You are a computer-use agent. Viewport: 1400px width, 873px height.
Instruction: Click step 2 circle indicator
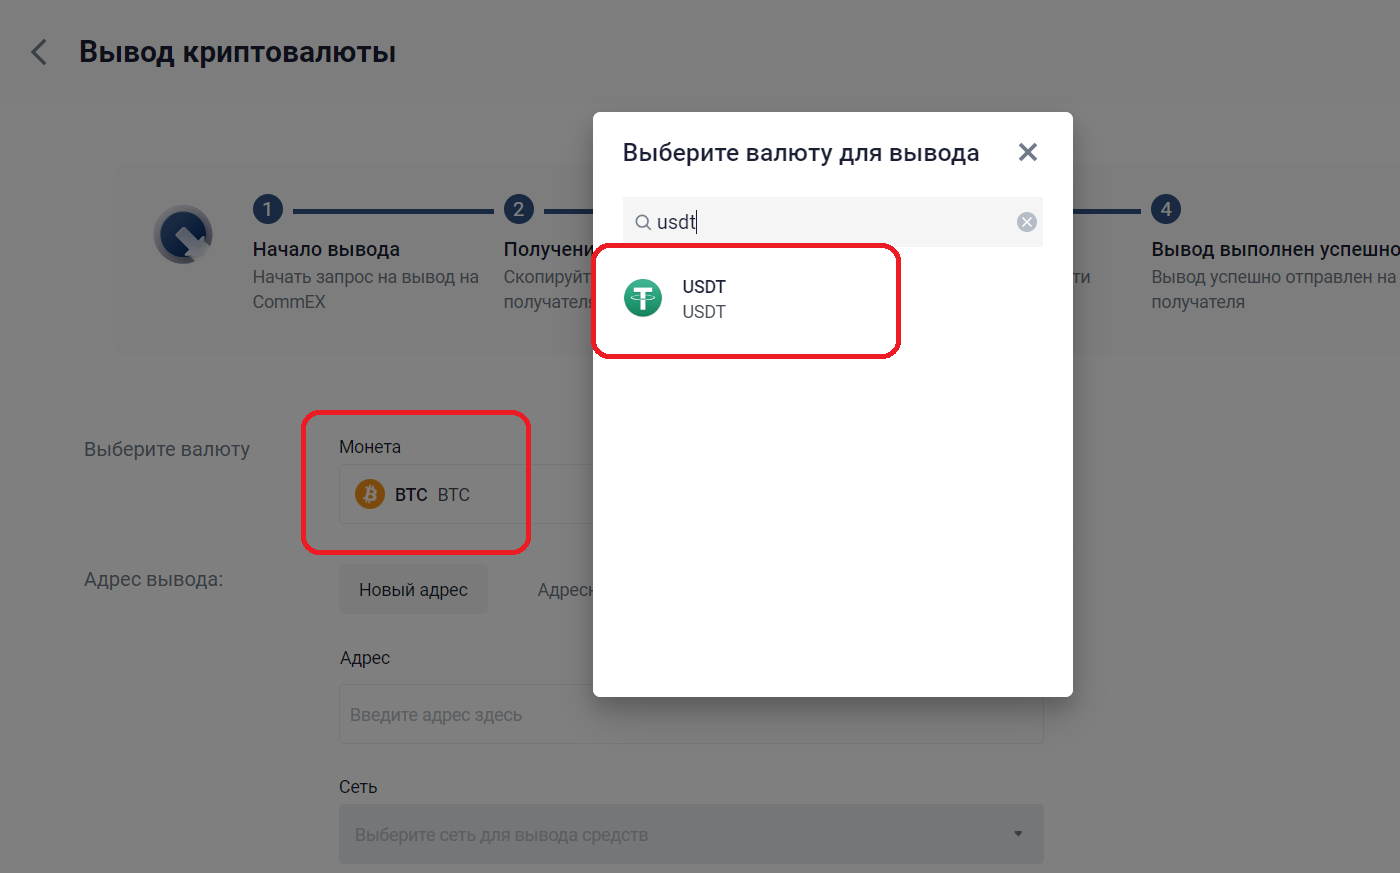click(518, 209)
